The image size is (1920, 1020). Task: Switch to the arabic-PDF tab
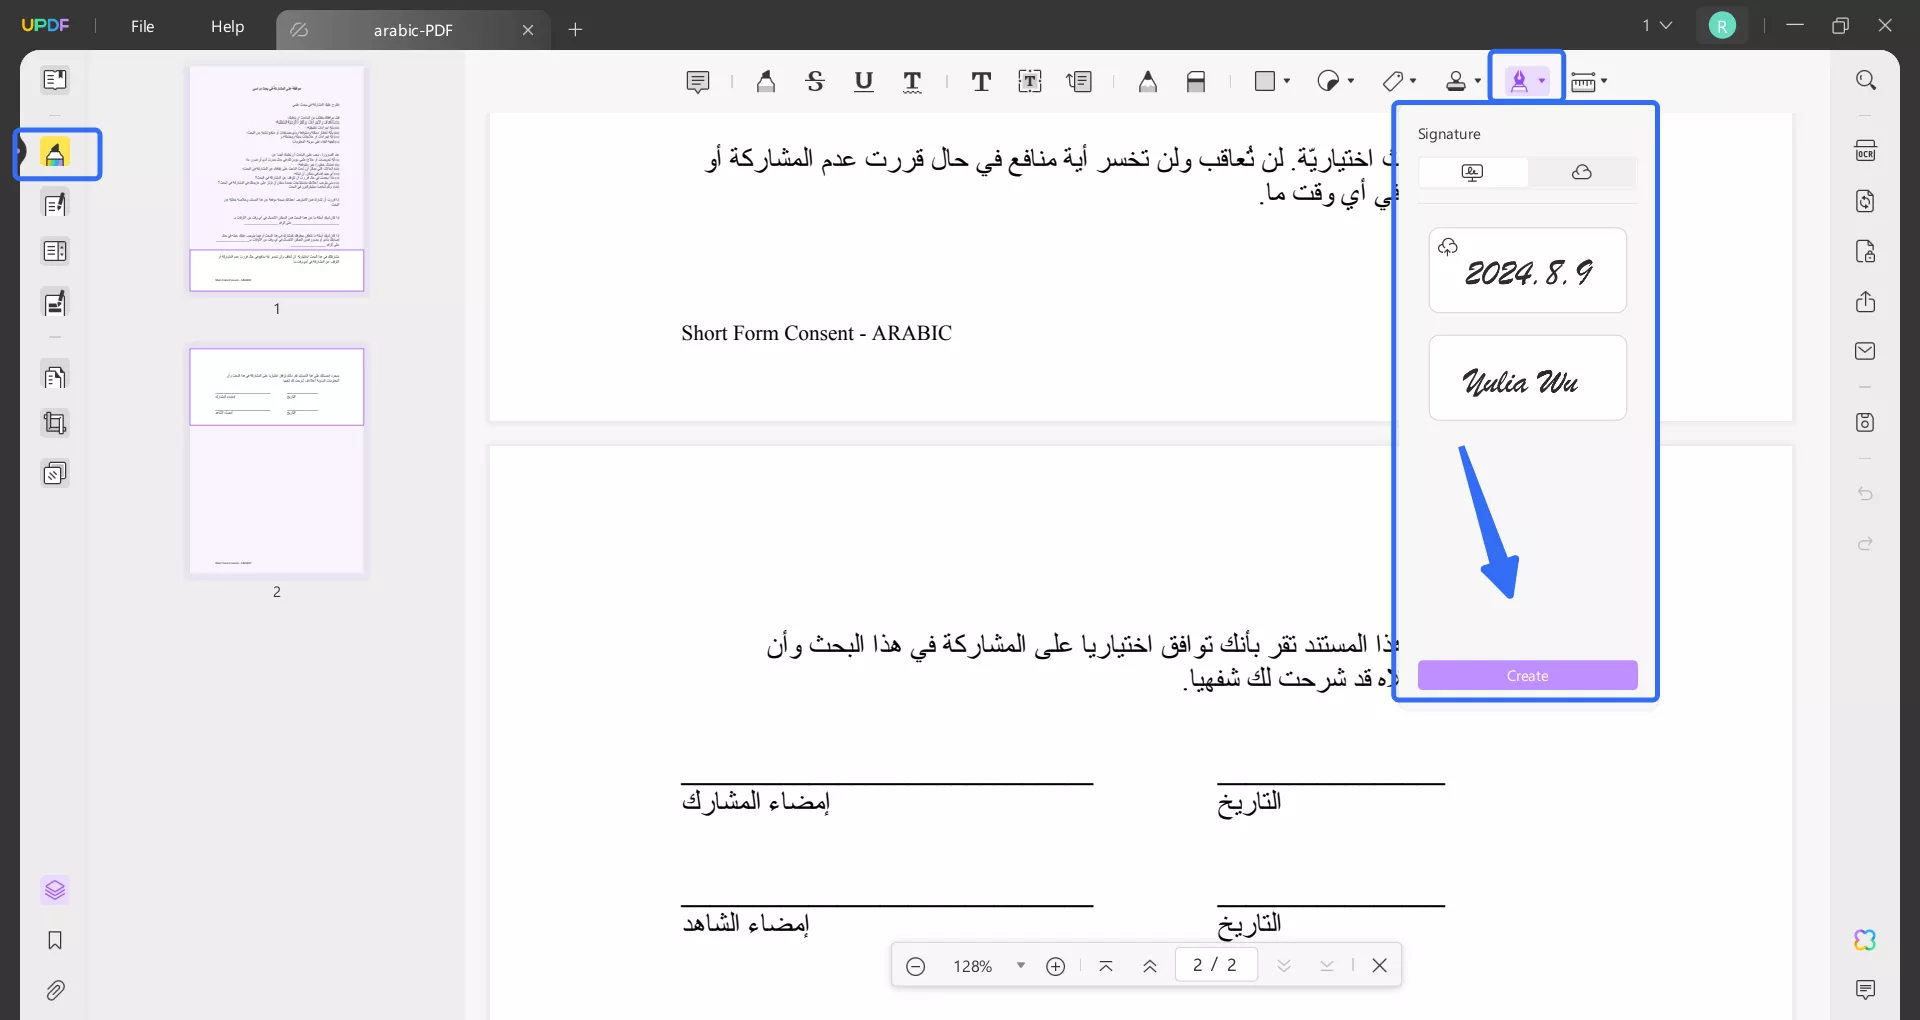413,30
